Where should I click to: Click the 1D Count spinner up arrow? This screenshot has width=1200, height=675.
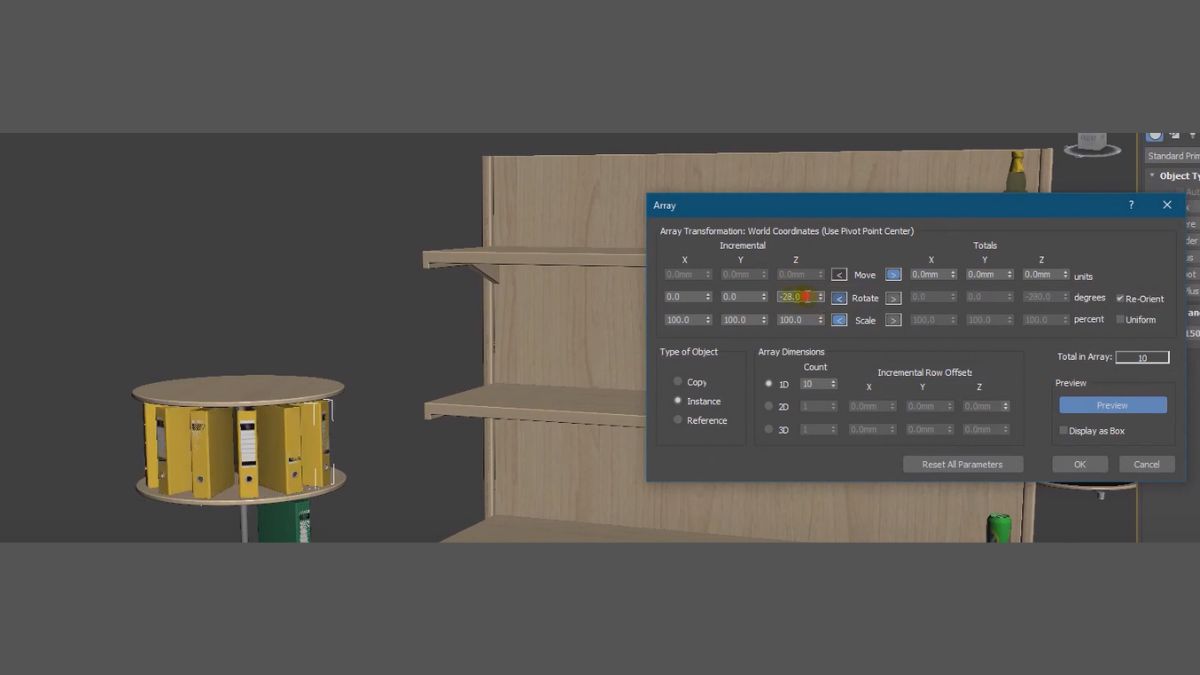(x=834, y=381)
